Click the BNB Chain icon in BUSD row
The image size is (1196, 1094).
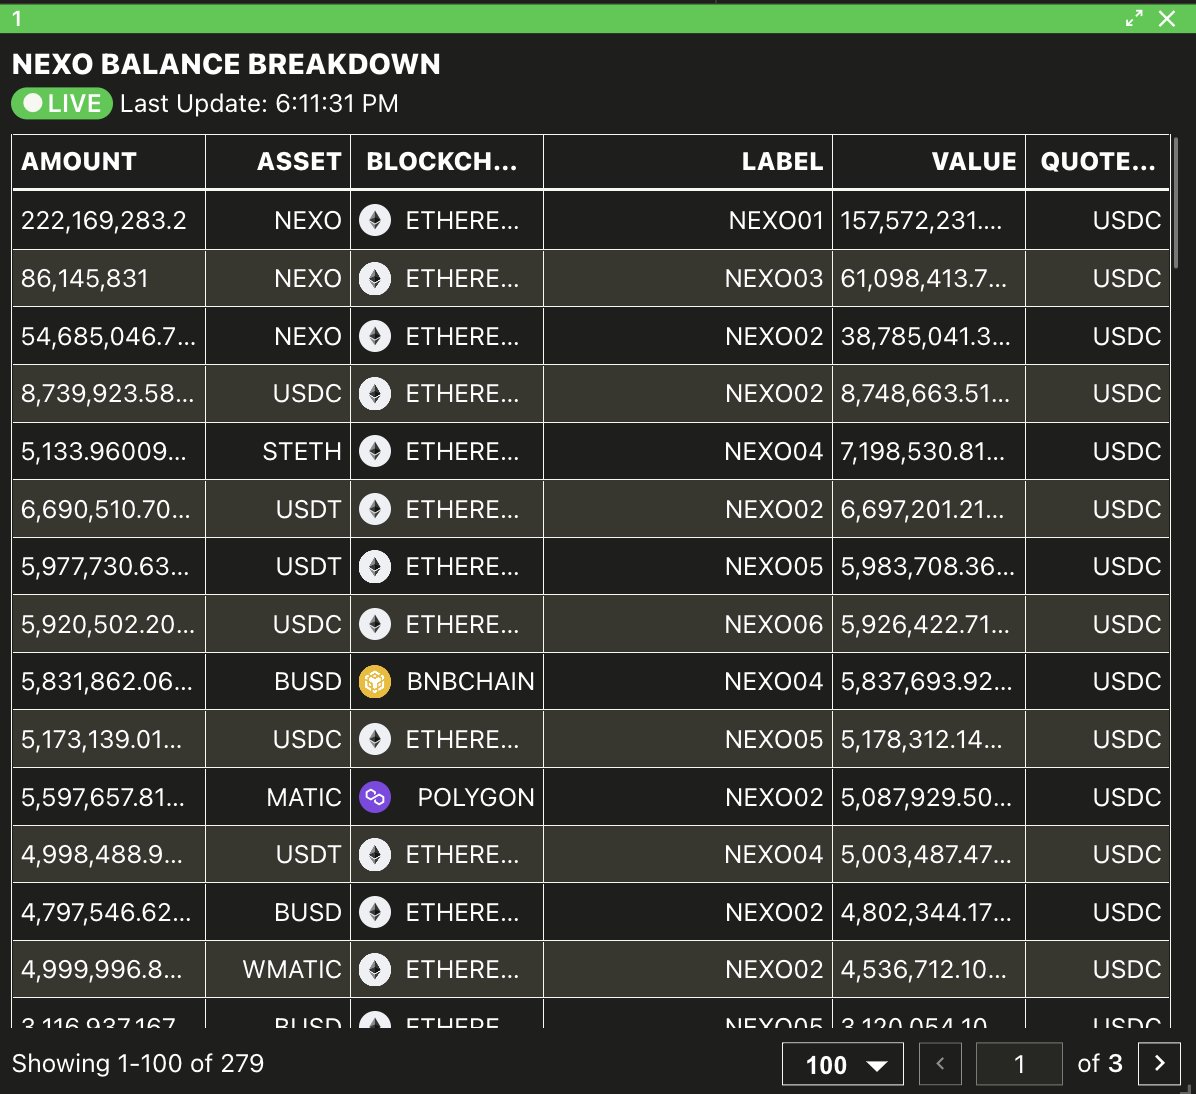click(x=375, y=681)
